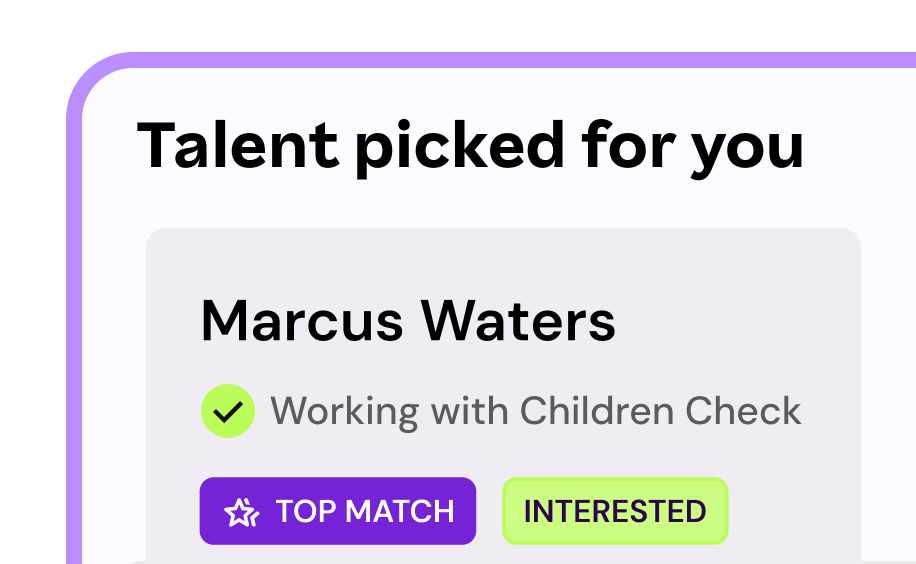Click 'Children Check' in the verification line
This screenshot has width=916, height=564.
(660, 411)
